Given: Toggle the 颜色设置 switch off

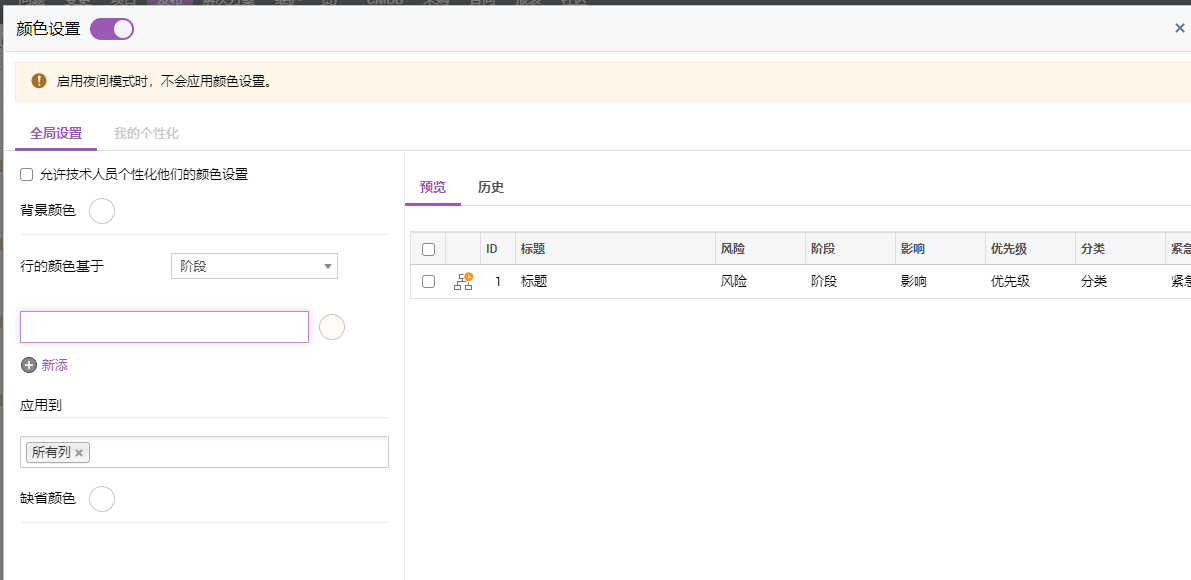Looking at the screenshot, I should (112, 29).
